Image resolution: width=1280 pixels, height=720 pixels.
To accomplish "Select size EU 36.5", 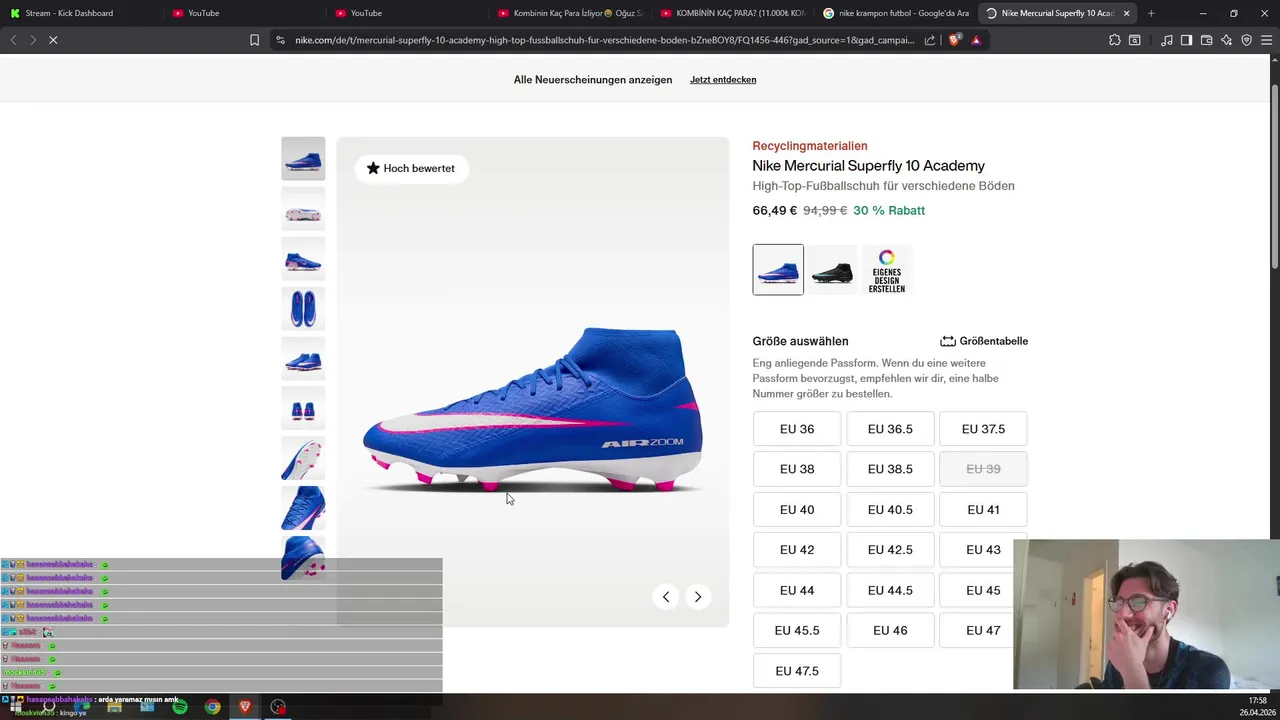I will point(890,429).
